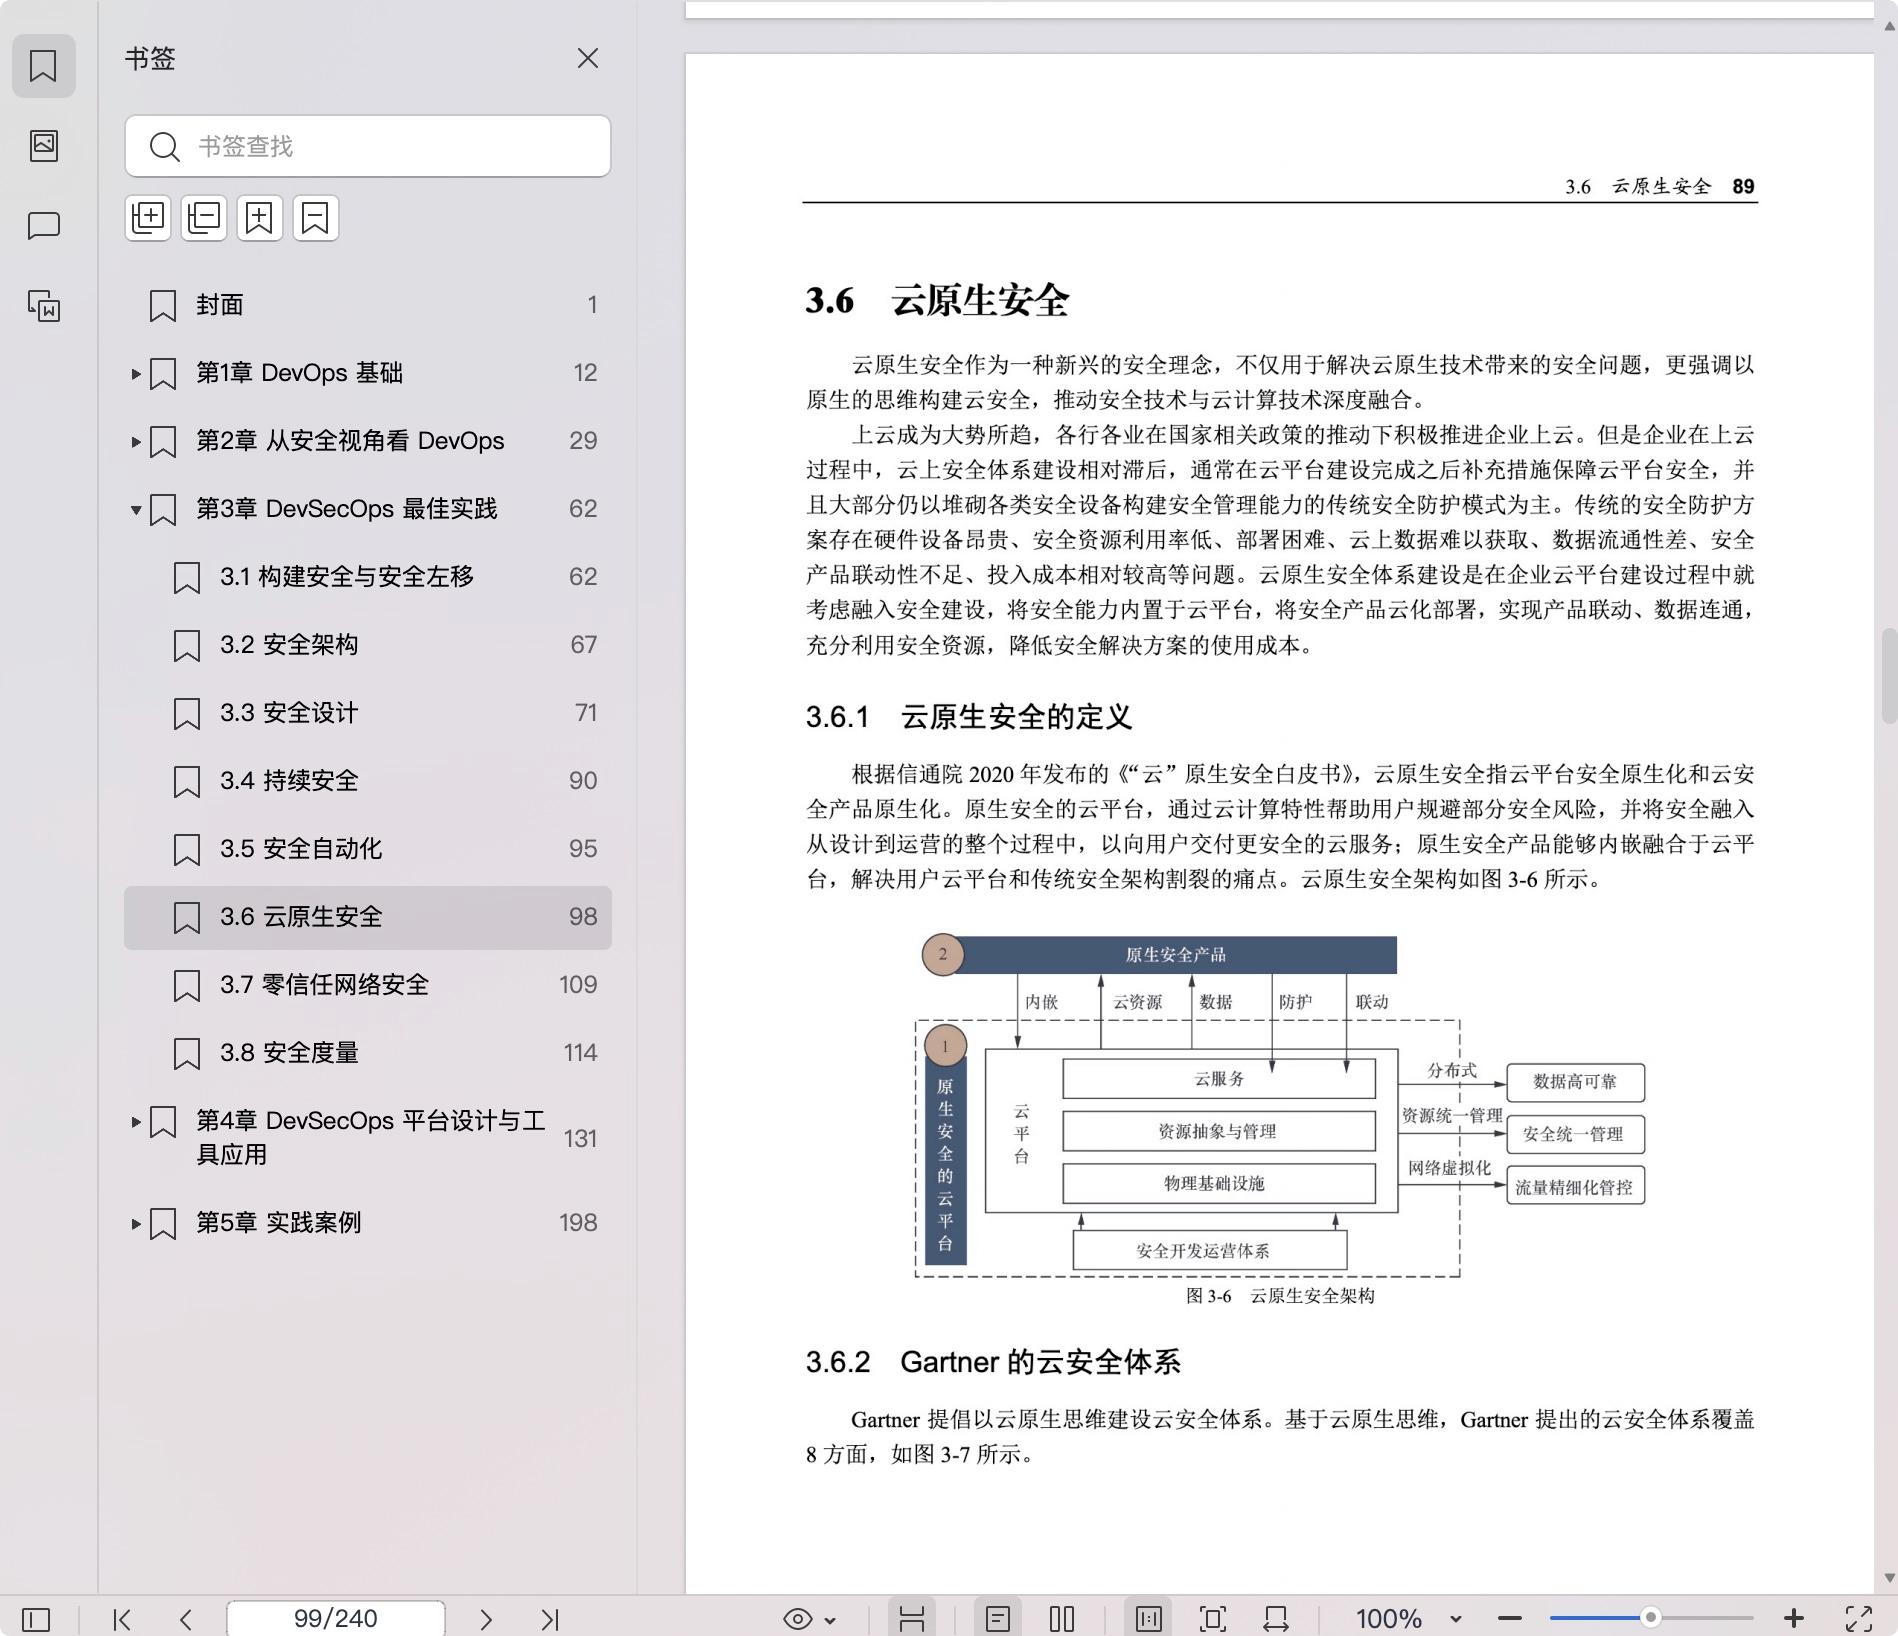Screen dimensions: 1898x1636
Task: Expand all bookmarks button
Action: (149, 218)
